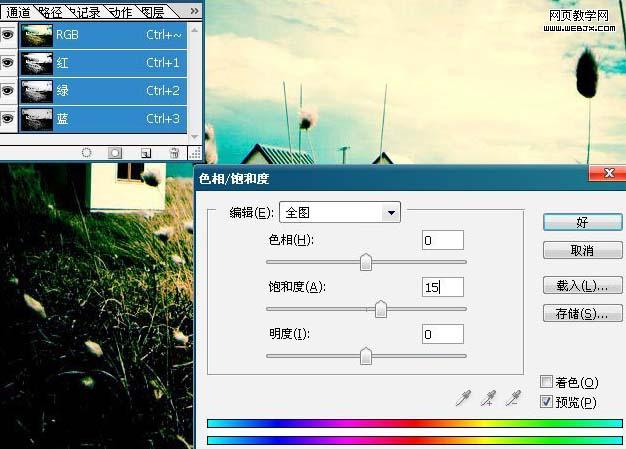626x449 pixels.
Task: Load channel as selection icon
Action: coord(86,153)
